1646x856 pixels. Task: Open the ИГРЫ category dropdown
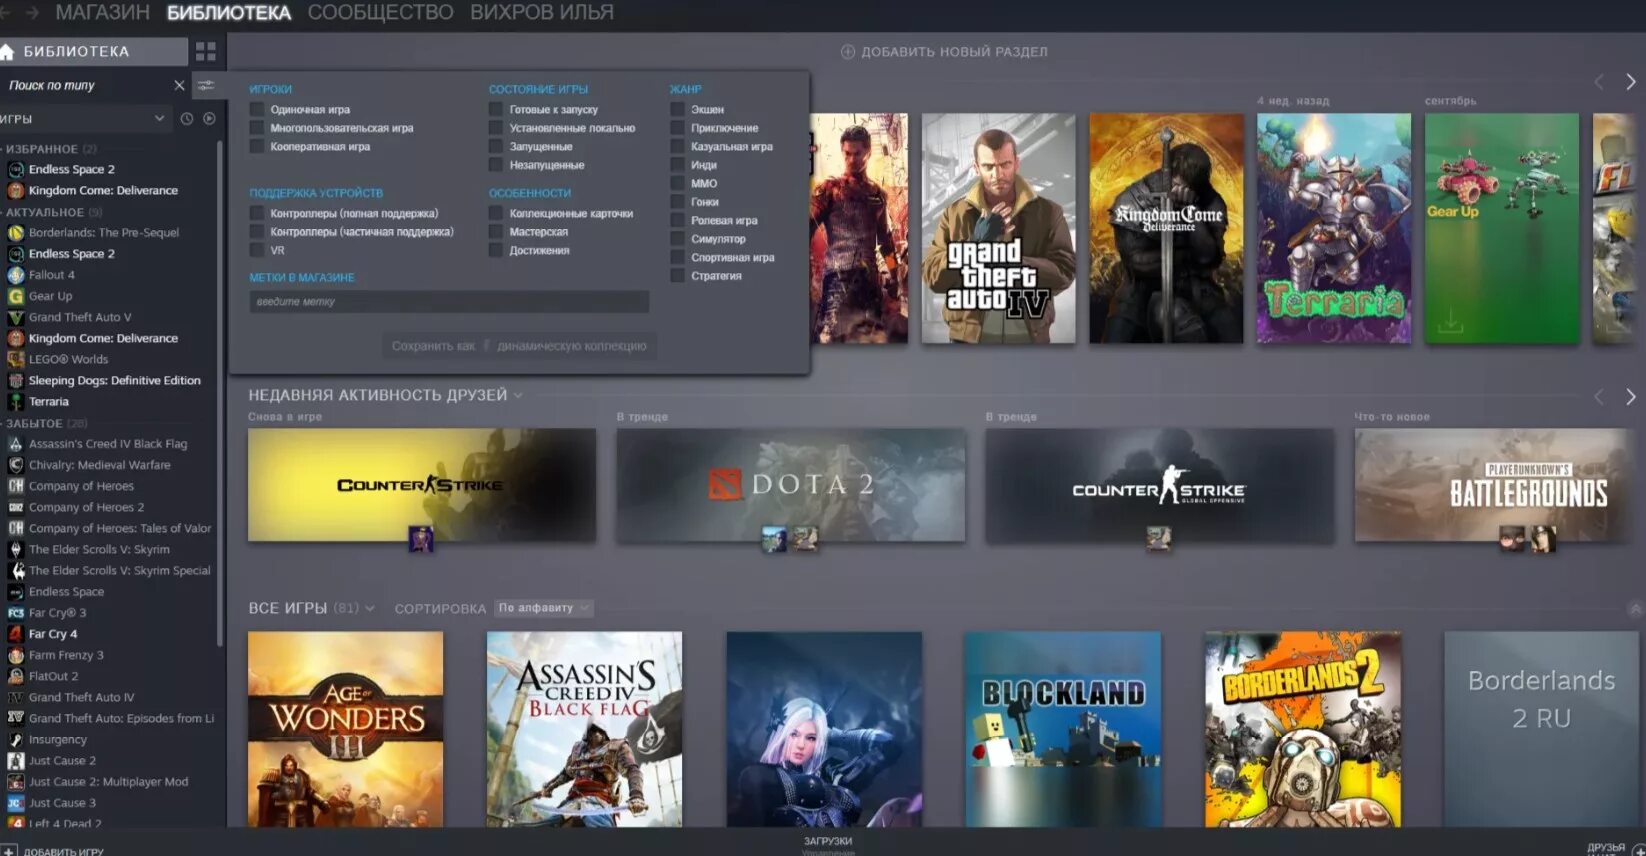click(84, 118)
